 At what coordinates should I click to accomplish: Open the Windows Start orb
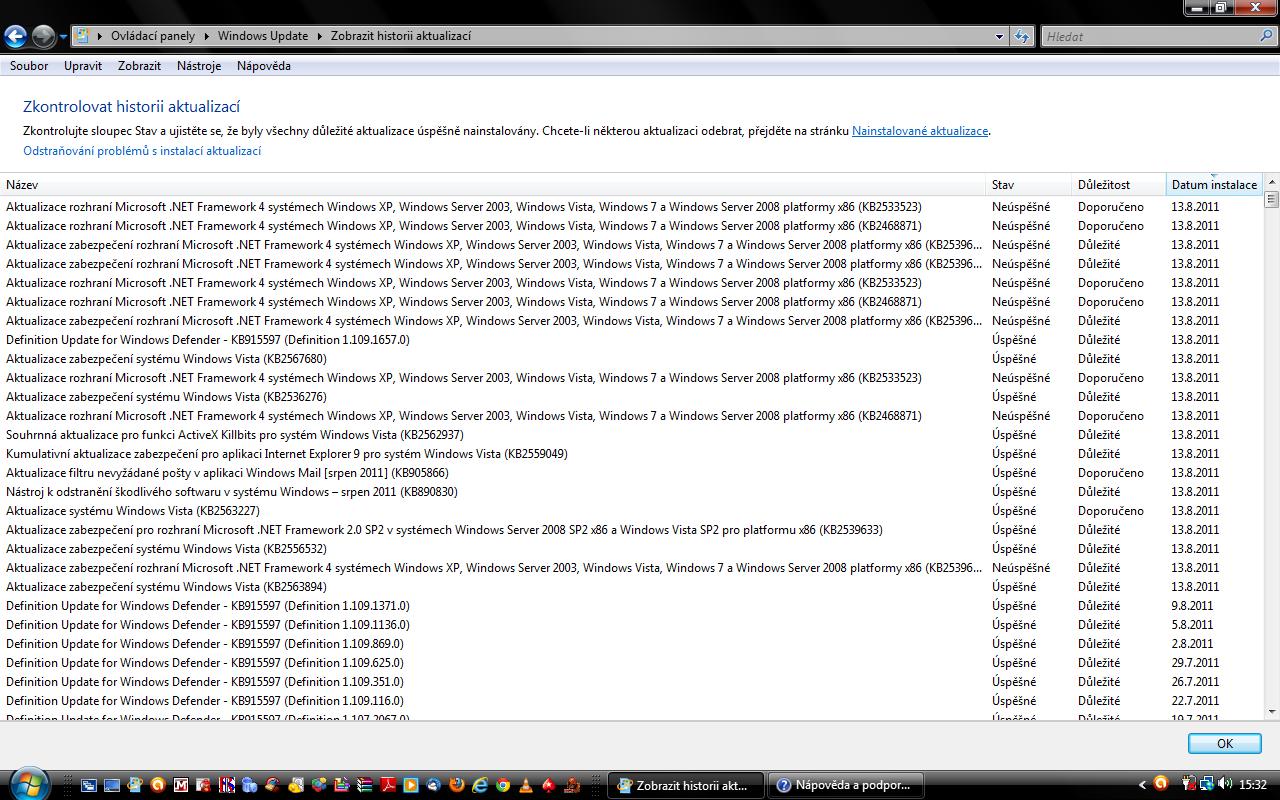27,782
